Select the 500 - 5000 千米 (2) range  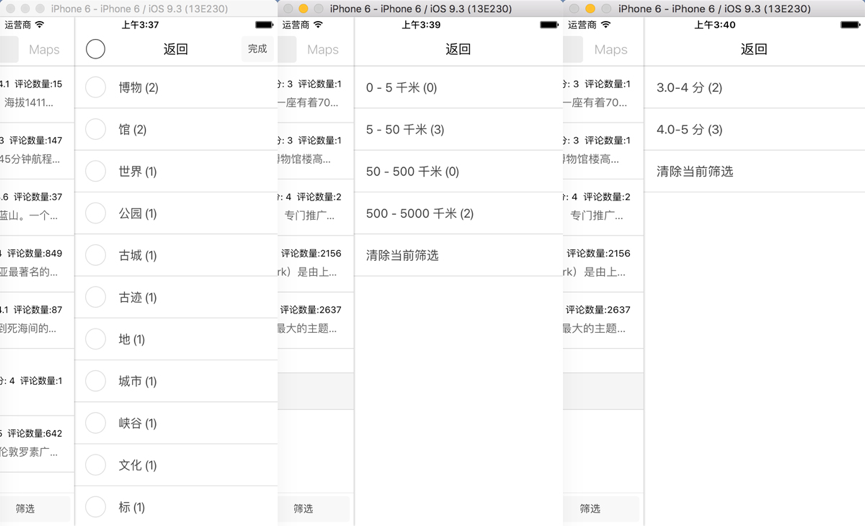click(x=420, y=213)
